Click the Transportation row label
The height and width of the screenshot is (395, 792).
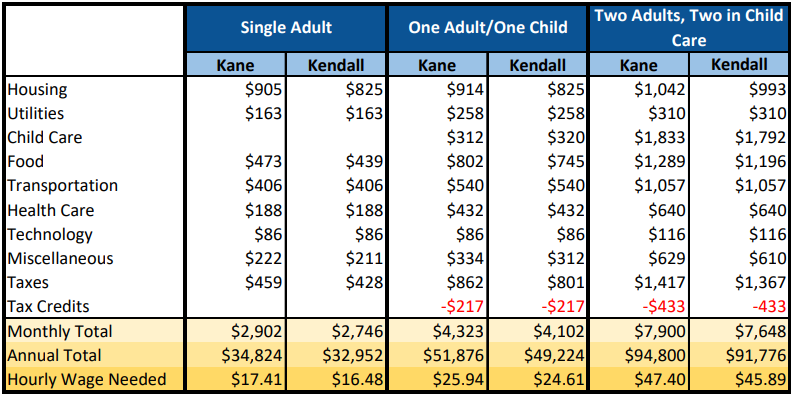point(62,185)
